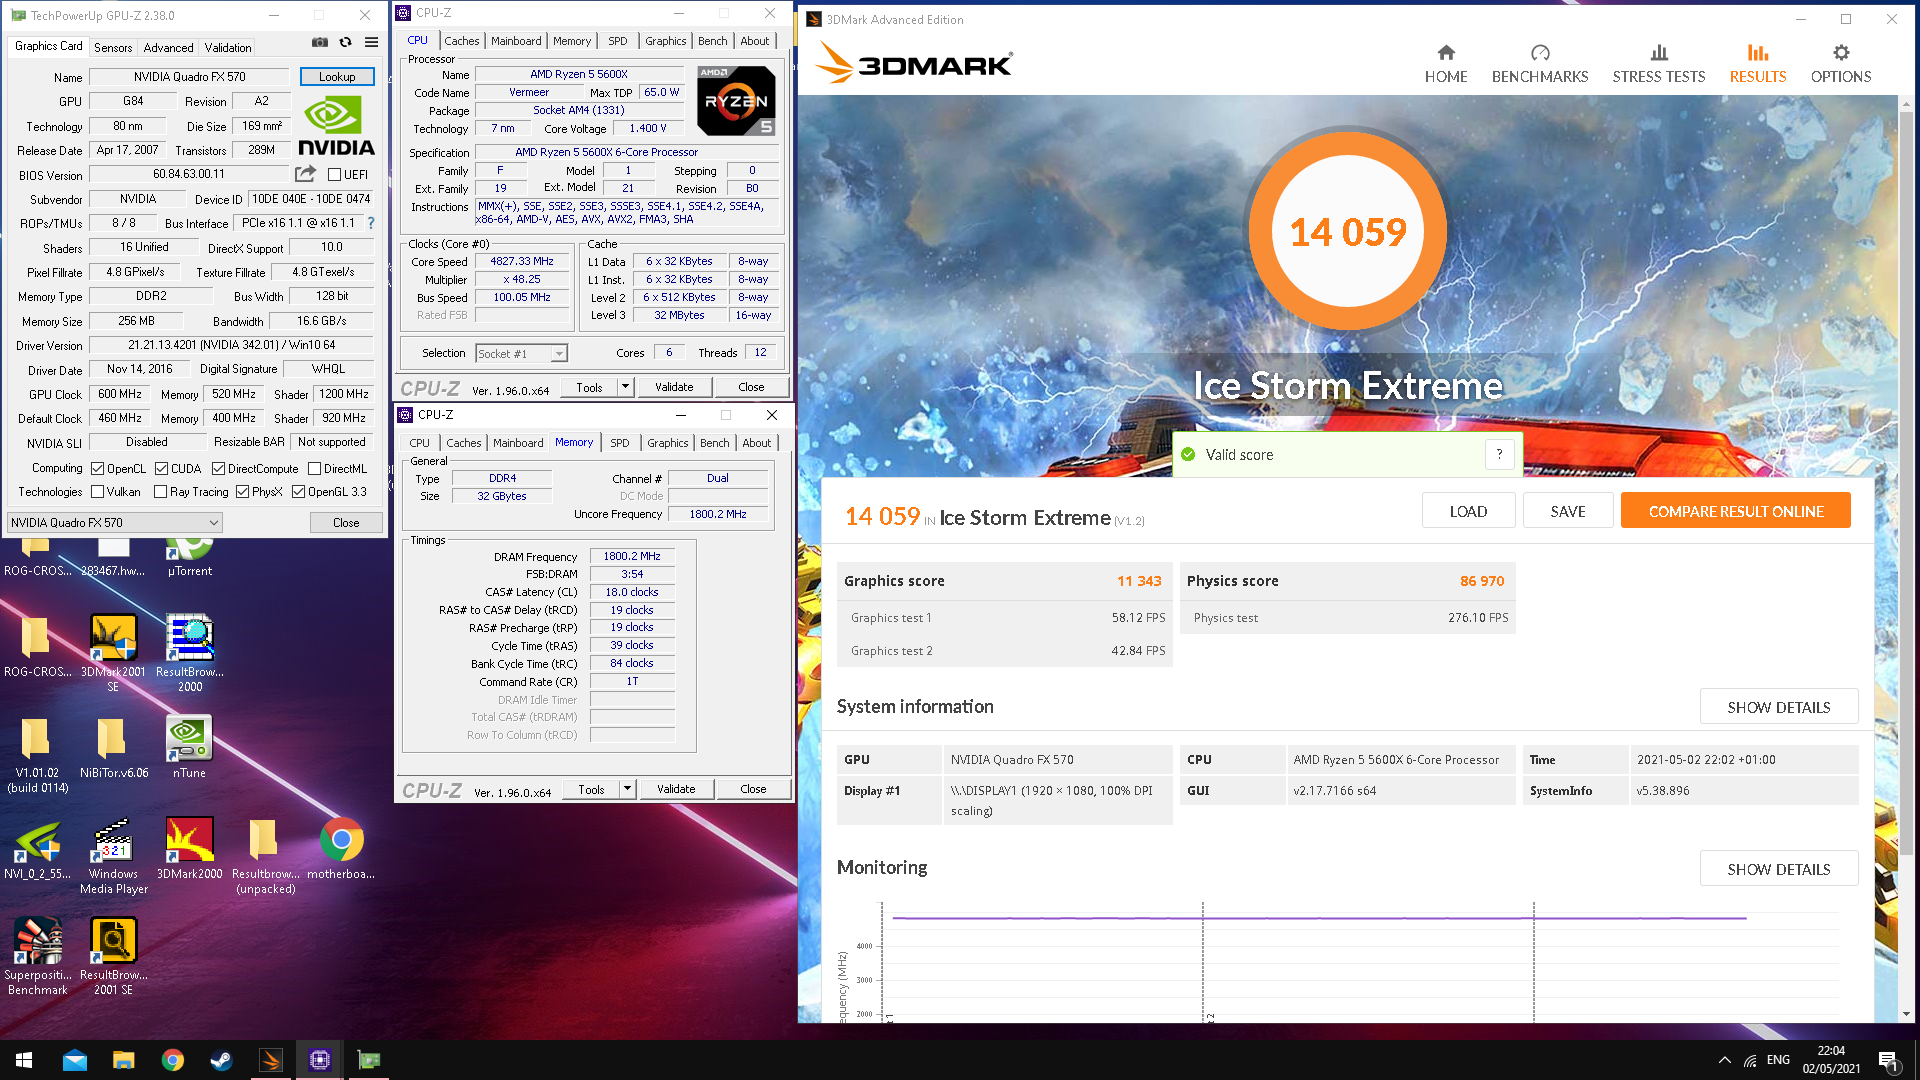This screenshot has height=1080, width=1920.
Task: Toggle UEFI checkbox in GPU-Z
Action: click(x=335, y=175)
